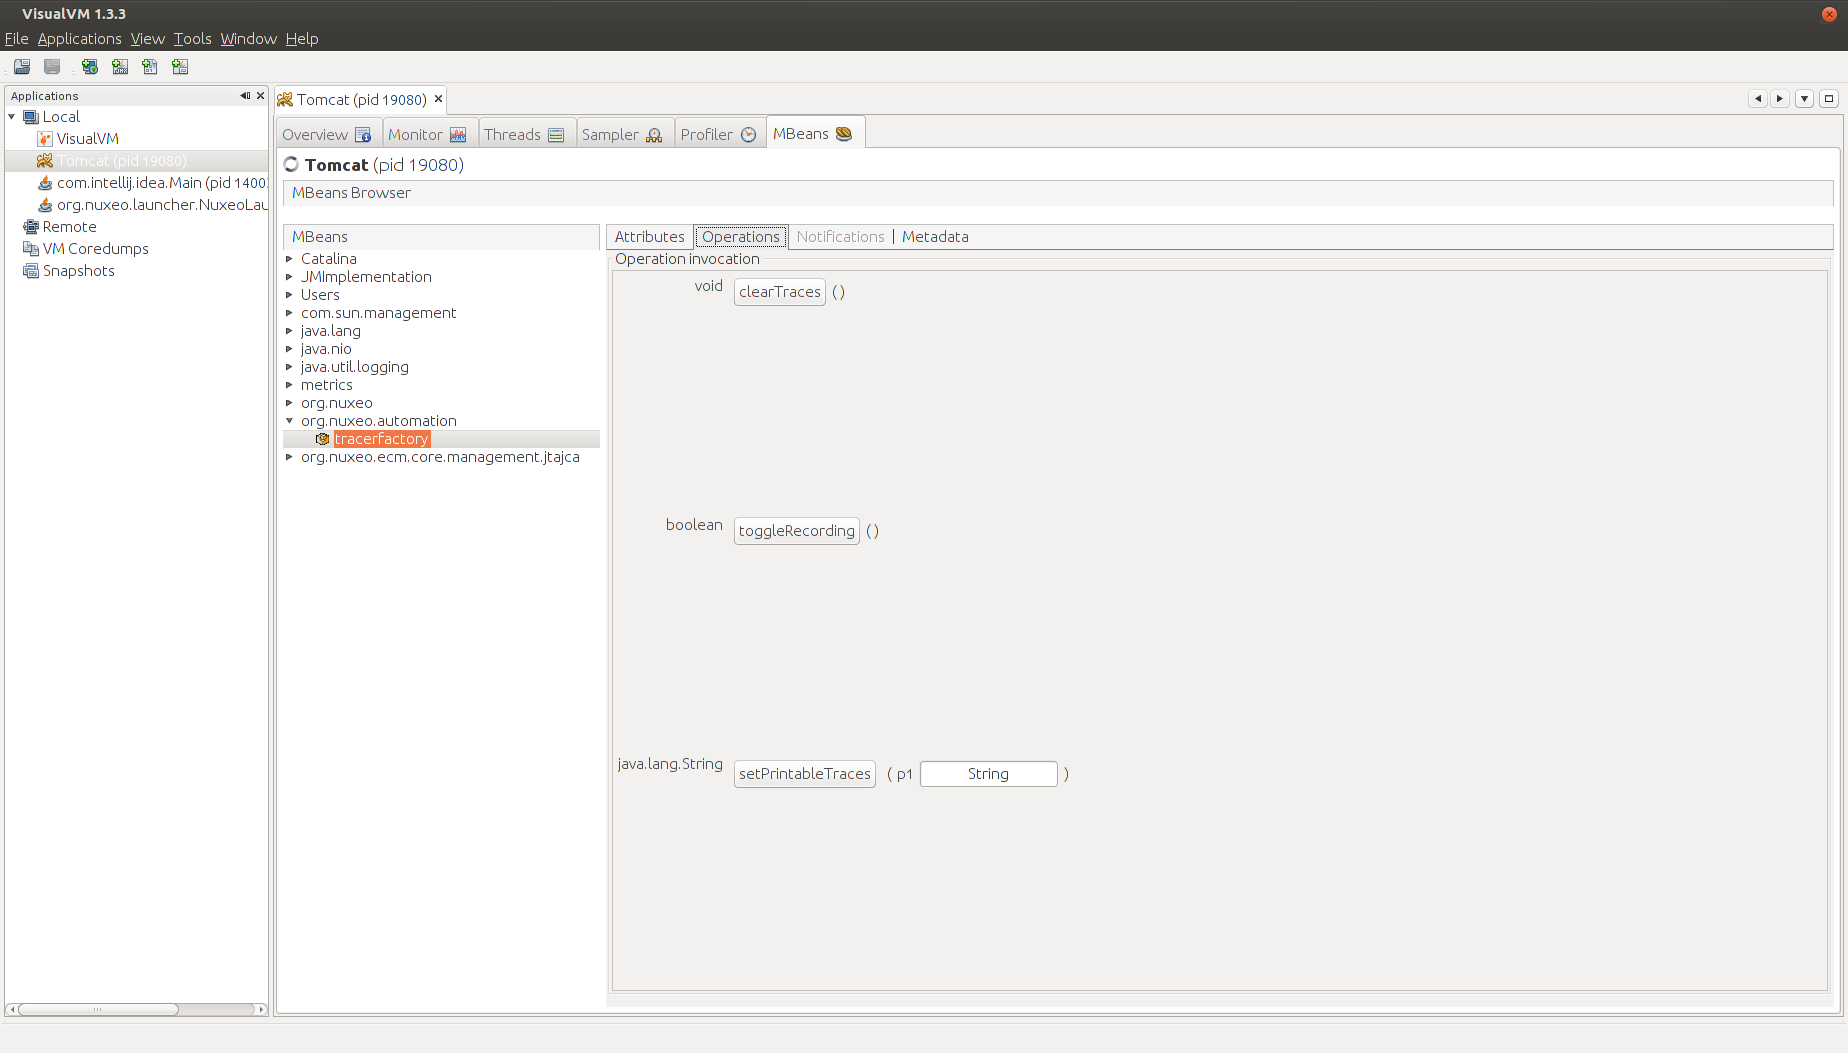This screenshot has width=1848, height=1053.
Task: Open the File menu
Action: pyautogui.click(x=16, y=39)
